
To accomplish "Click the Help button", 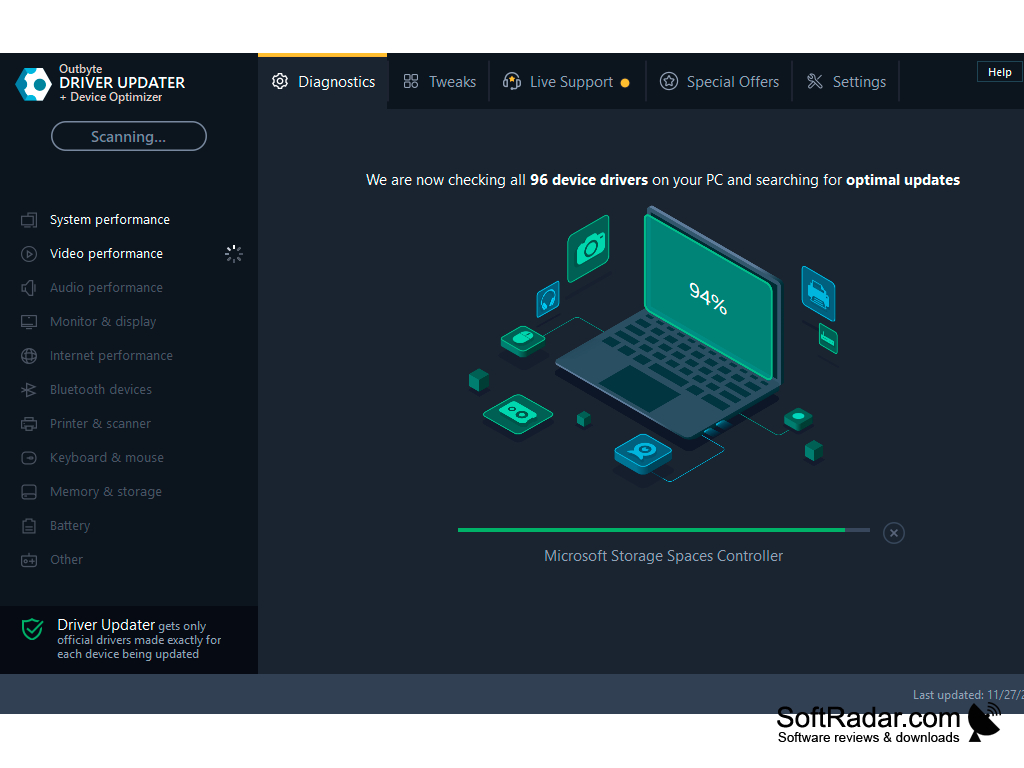I will pyautogui.click(x=999, y=72).
